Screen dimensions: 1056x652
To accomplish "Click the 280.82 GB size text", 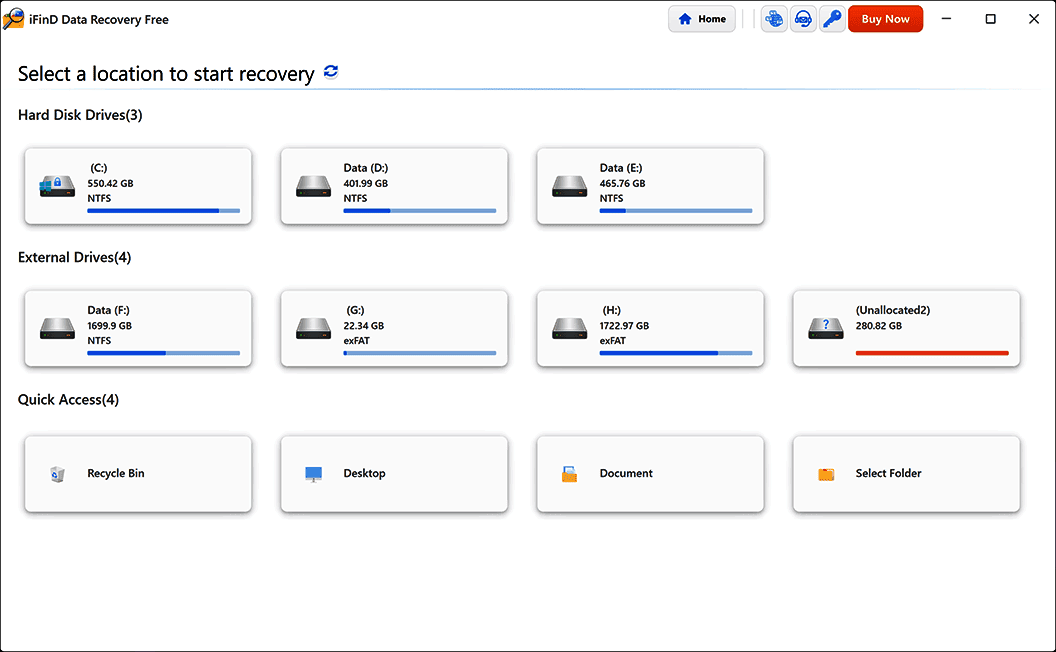I will tap(879, 325).
